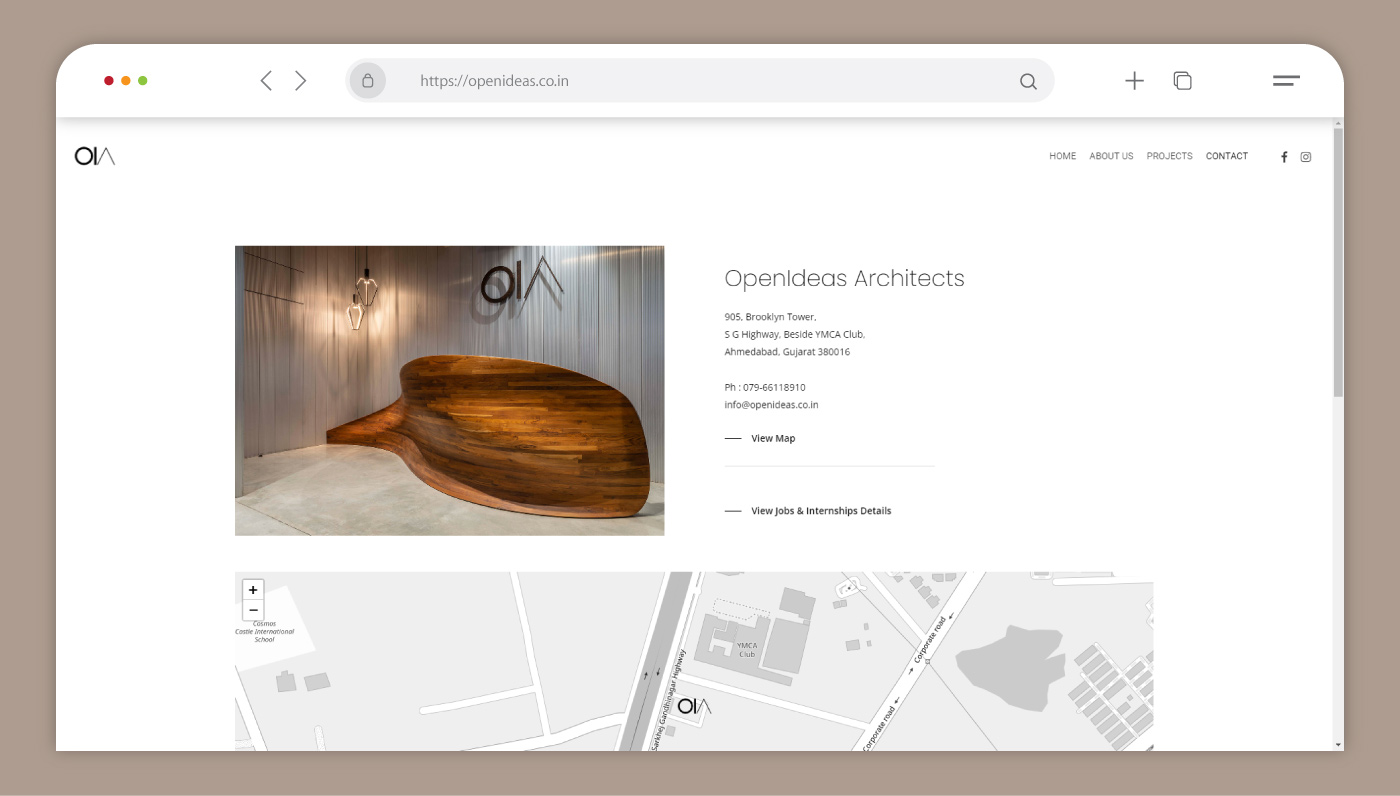Screen dimensions: 1400x796
Task: Click the Ahmedabad, Gujarat 380016 text
Action: click(x=787, y=352)
